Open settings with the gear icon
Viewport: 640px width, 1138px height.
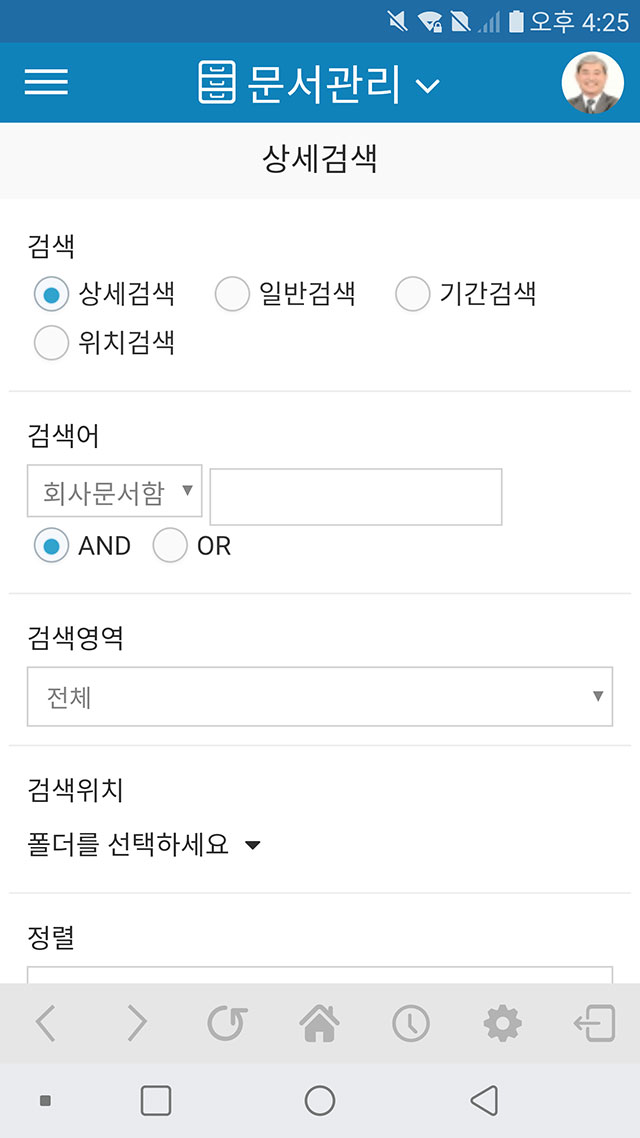[x=502, y=1023]
